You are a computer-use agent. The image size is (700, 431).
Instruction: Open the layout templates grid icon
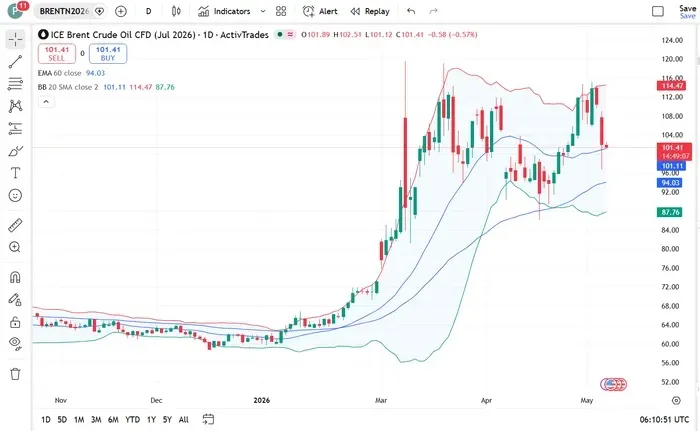[281, 11]
